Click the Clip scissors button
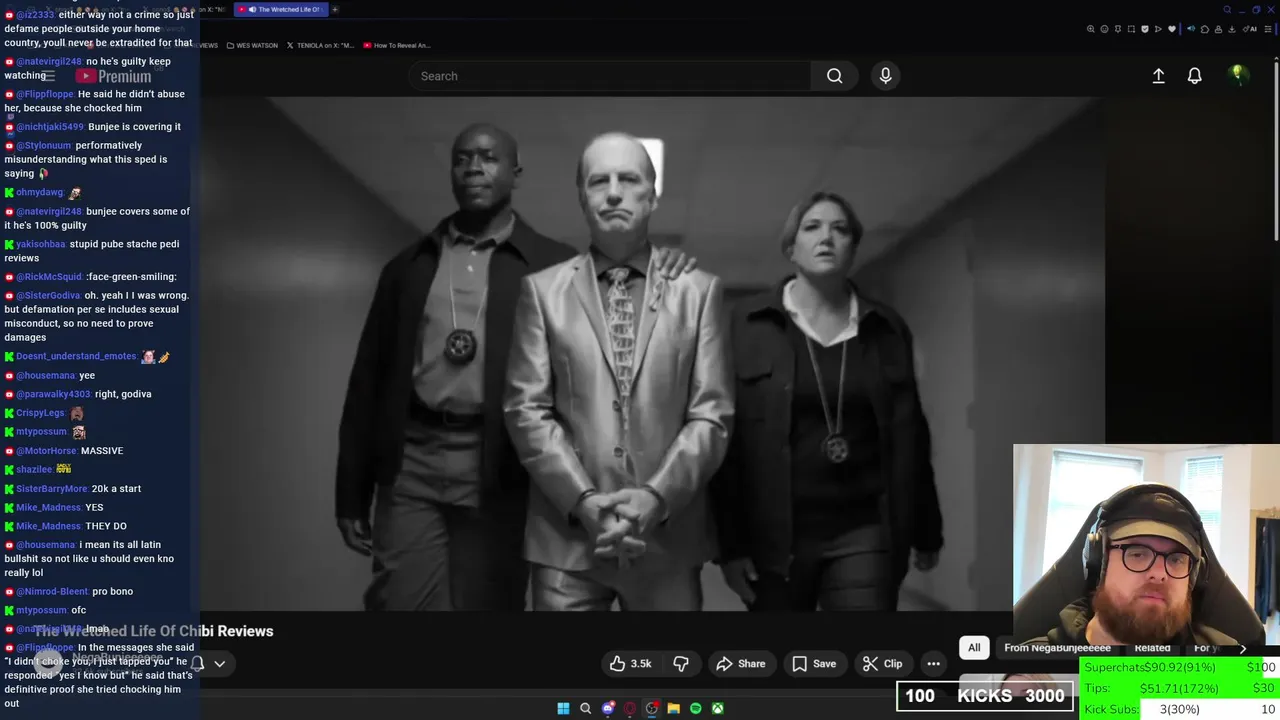The height and width of the screenshot is (720, 1280). (882, 664)
